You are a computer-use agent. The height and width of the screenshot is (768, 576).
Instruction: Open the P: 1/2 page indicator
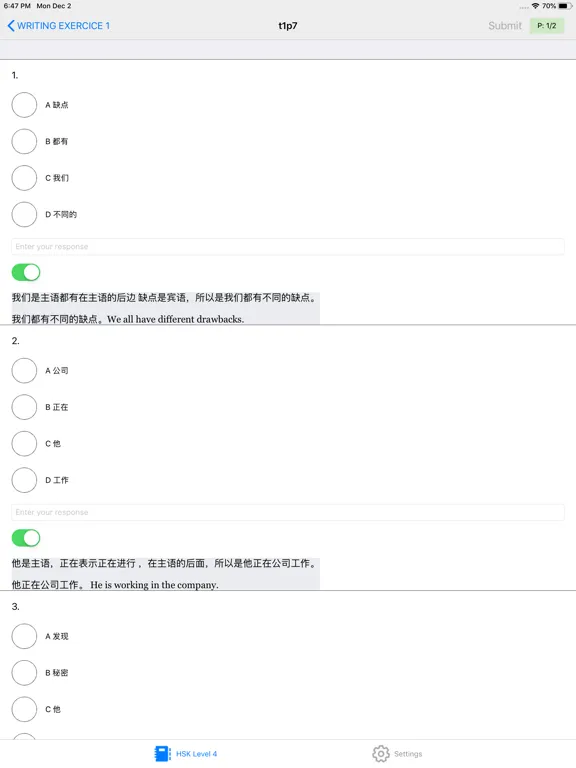[x=547, y=25]
